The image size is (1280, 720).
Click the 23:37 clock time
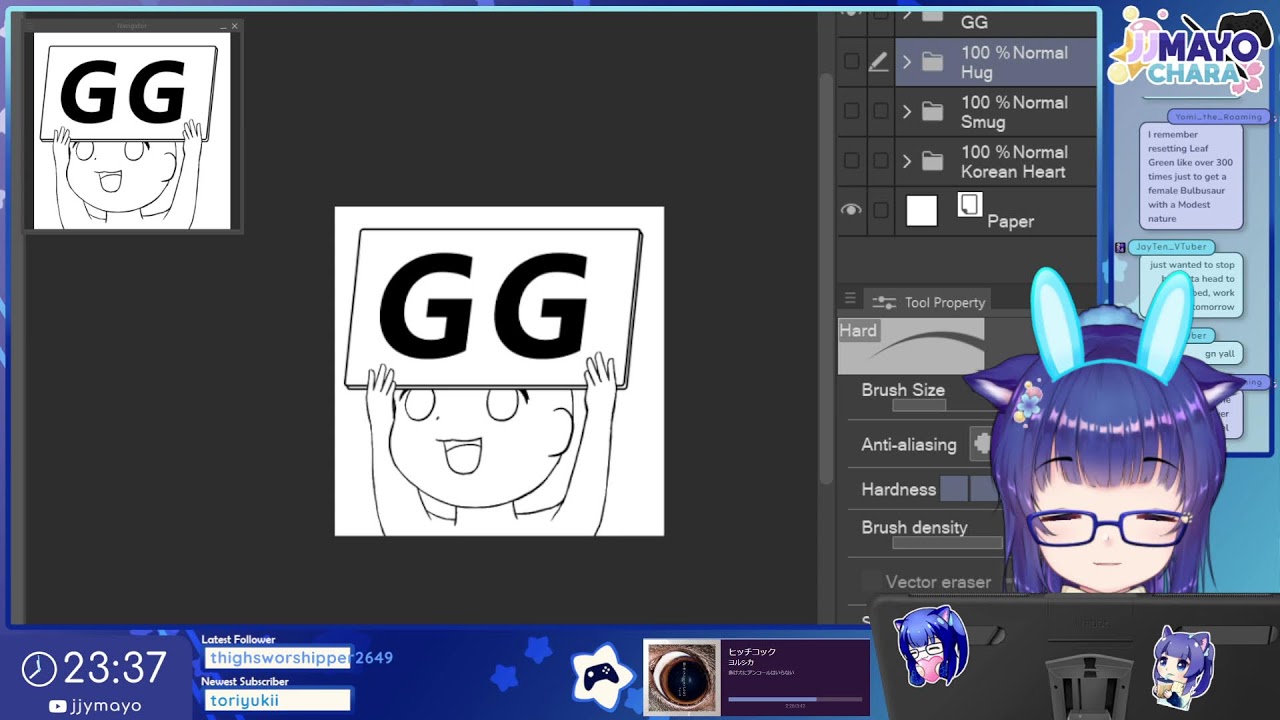click(116, 668)
